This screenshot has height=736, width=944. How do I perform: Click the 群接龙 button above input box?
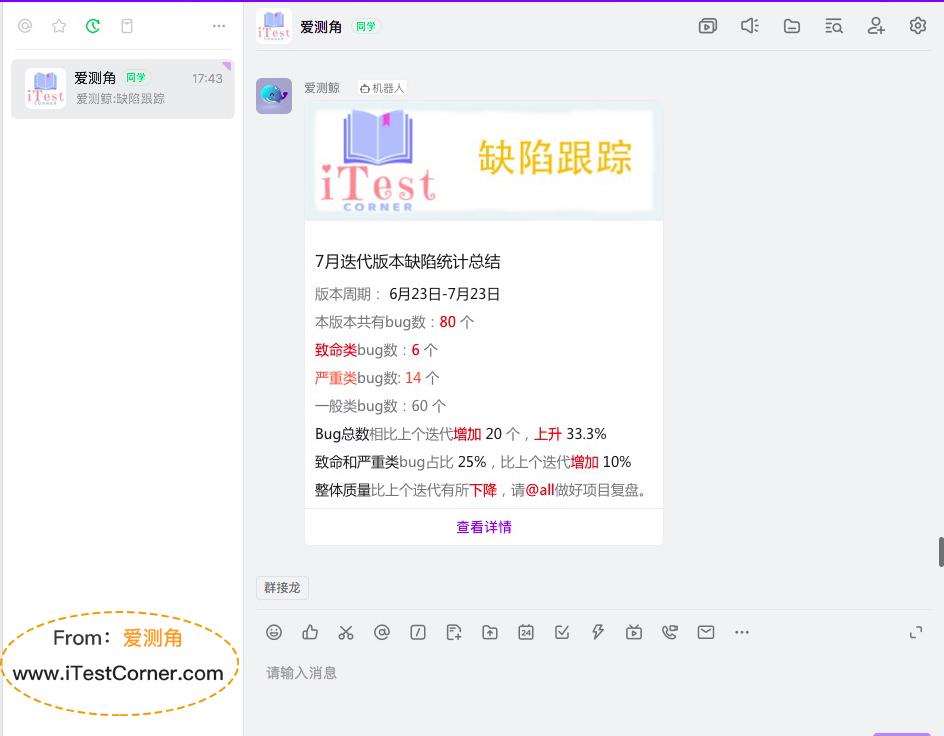281,588
